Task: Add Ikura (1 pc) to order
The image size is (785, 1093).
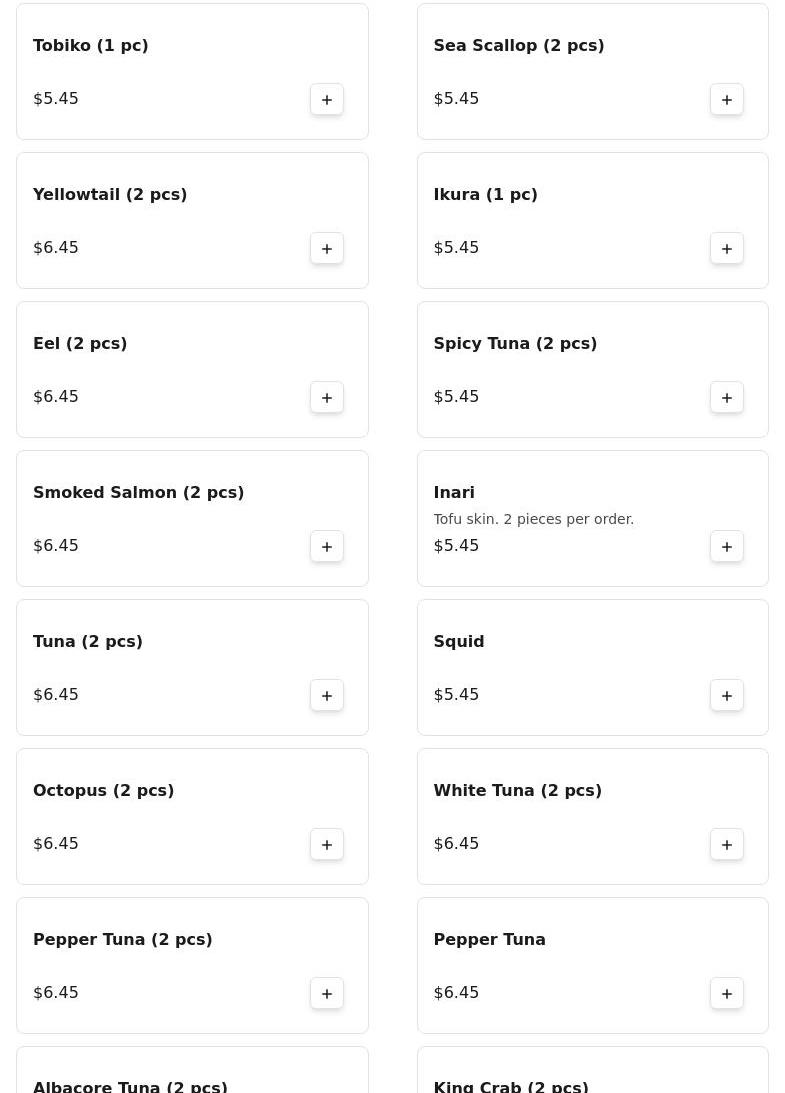Action: (727, 248)
